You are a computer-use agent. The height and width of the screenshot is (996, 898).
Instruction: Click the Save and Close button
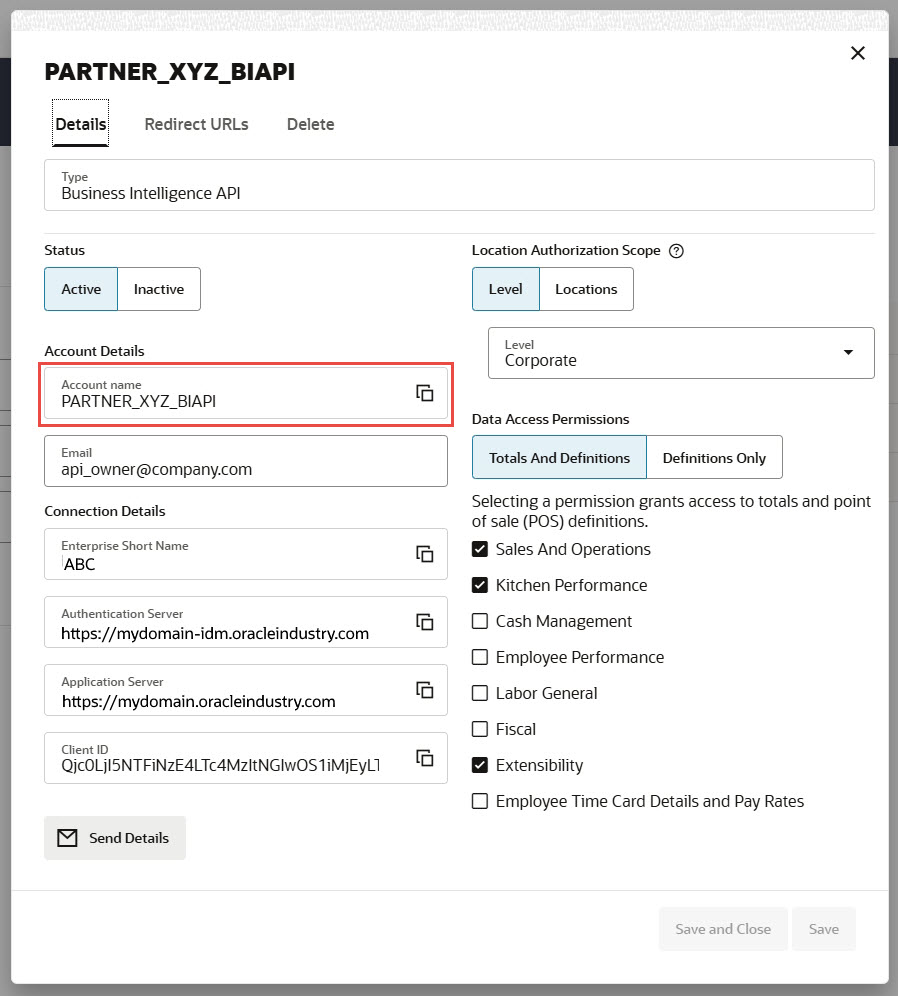[723, 929]
